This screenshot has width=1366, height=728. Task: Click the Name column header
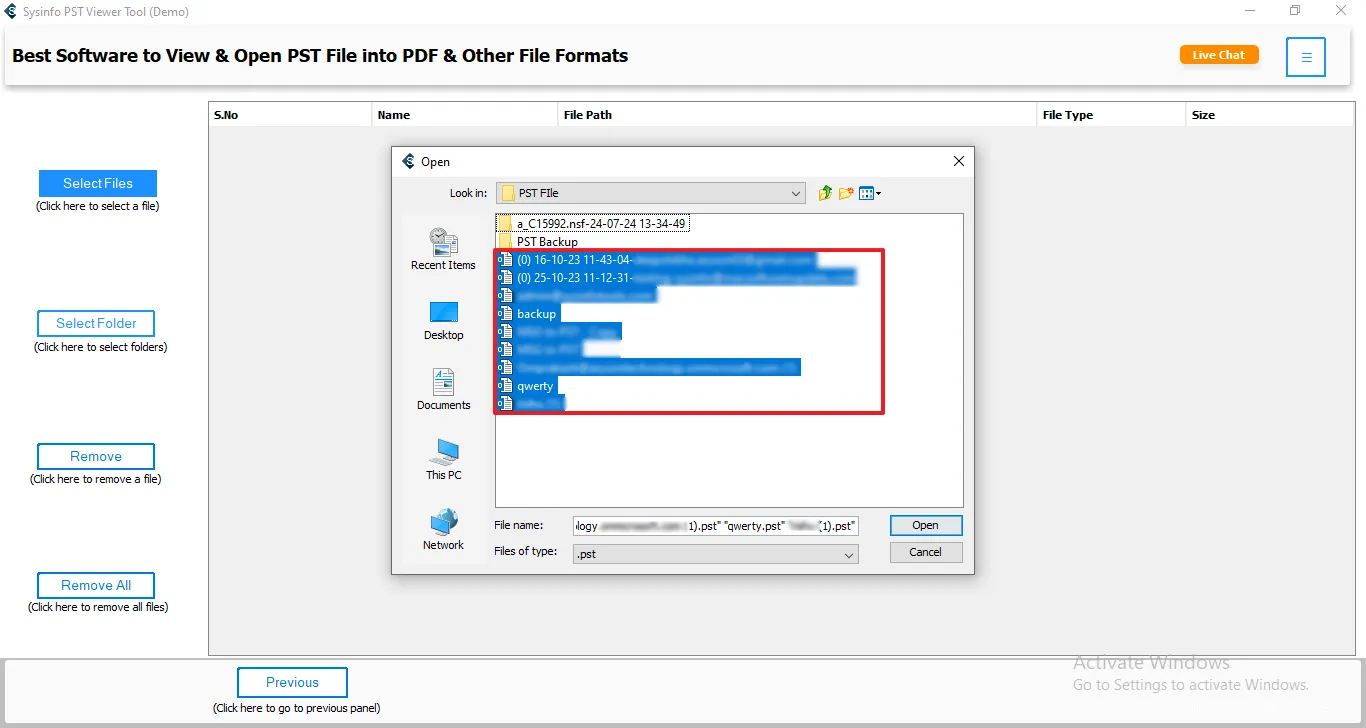point(465,115)
